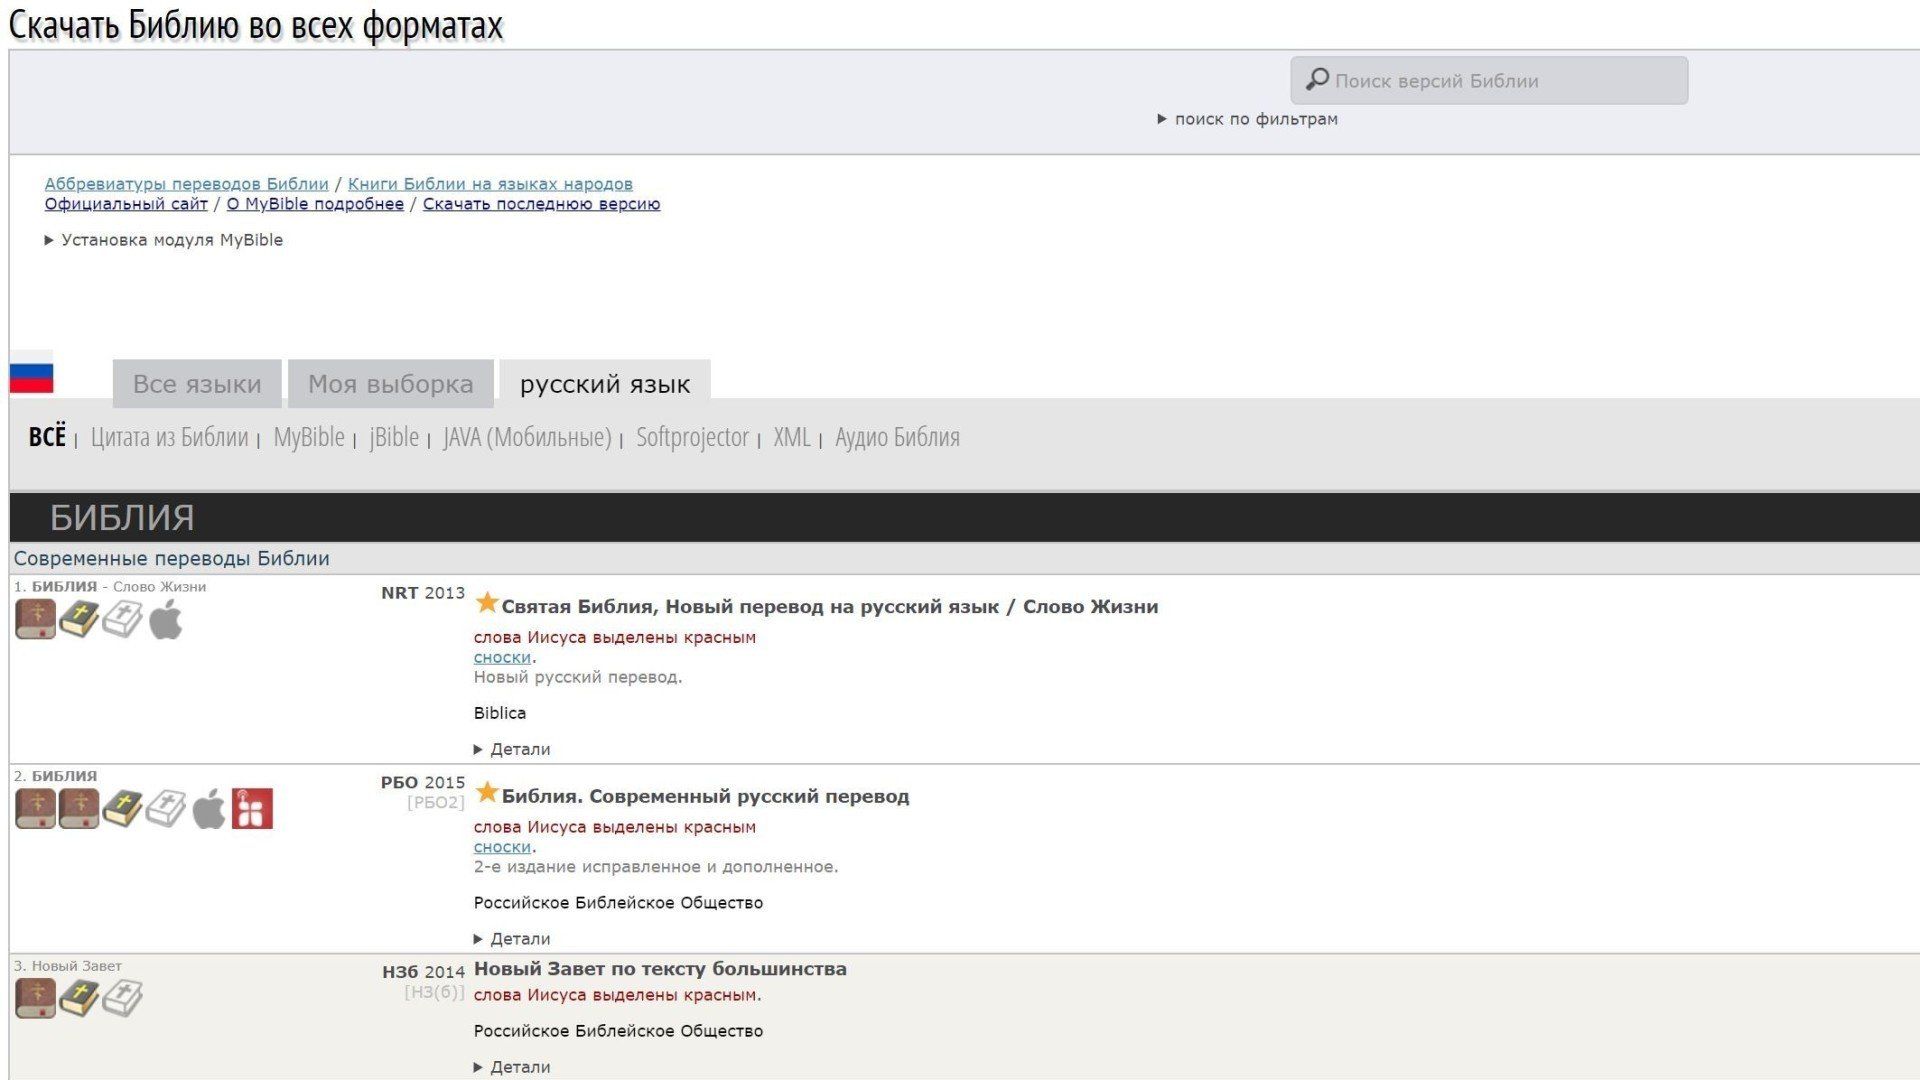Visit the Официальный сайт link

tap(126, 204)
